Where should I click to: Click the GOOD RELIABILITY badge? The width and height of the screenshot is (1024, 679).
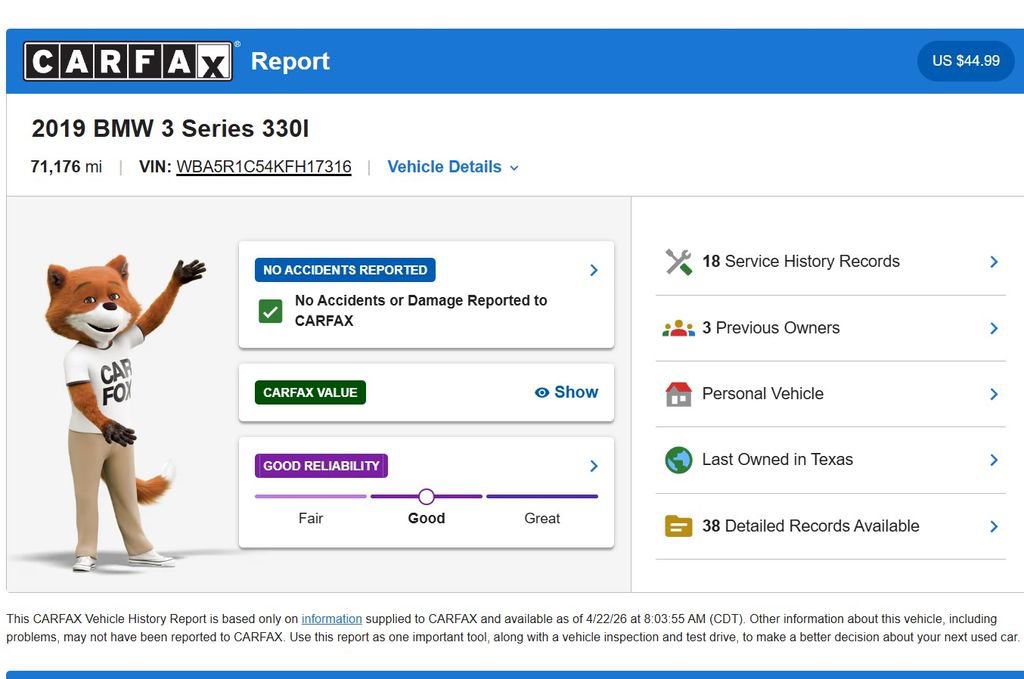click(321, 466)
